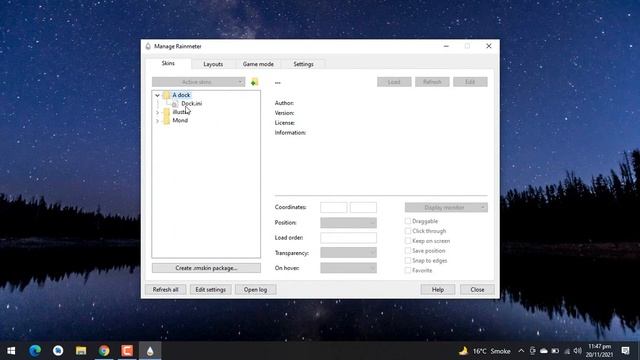Screen dimensions: 640x360
Task: Open the On hover dropdown
Action: pyautogui.click(x=348, y=268)
